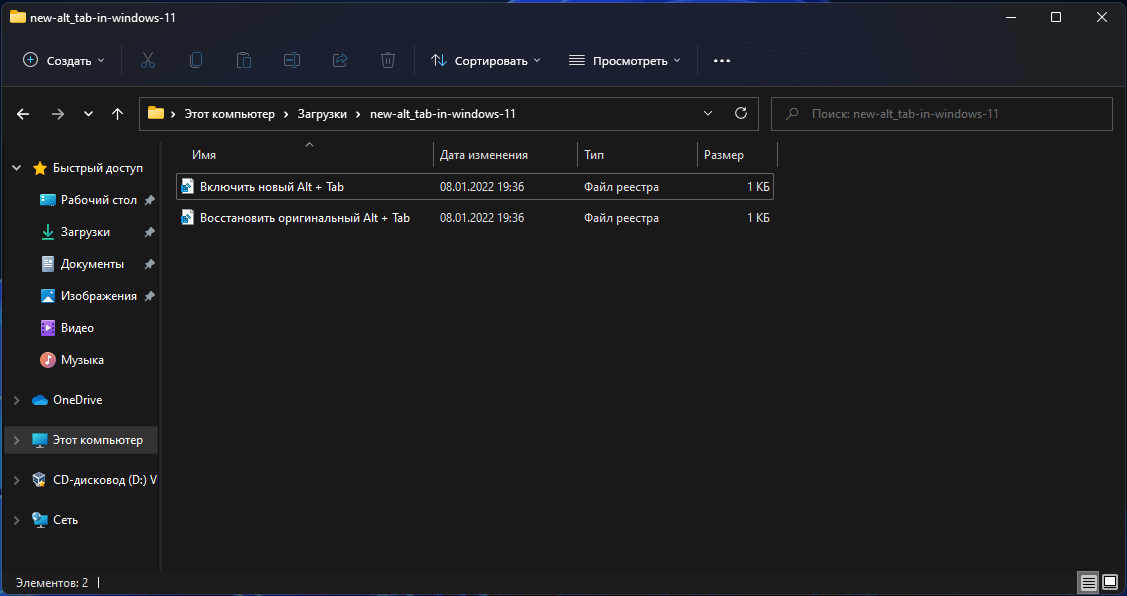Click the CD-дисковод (D:) drive icon
Viewport: 1127px width, 596px height.
click(x=40, y=480)
